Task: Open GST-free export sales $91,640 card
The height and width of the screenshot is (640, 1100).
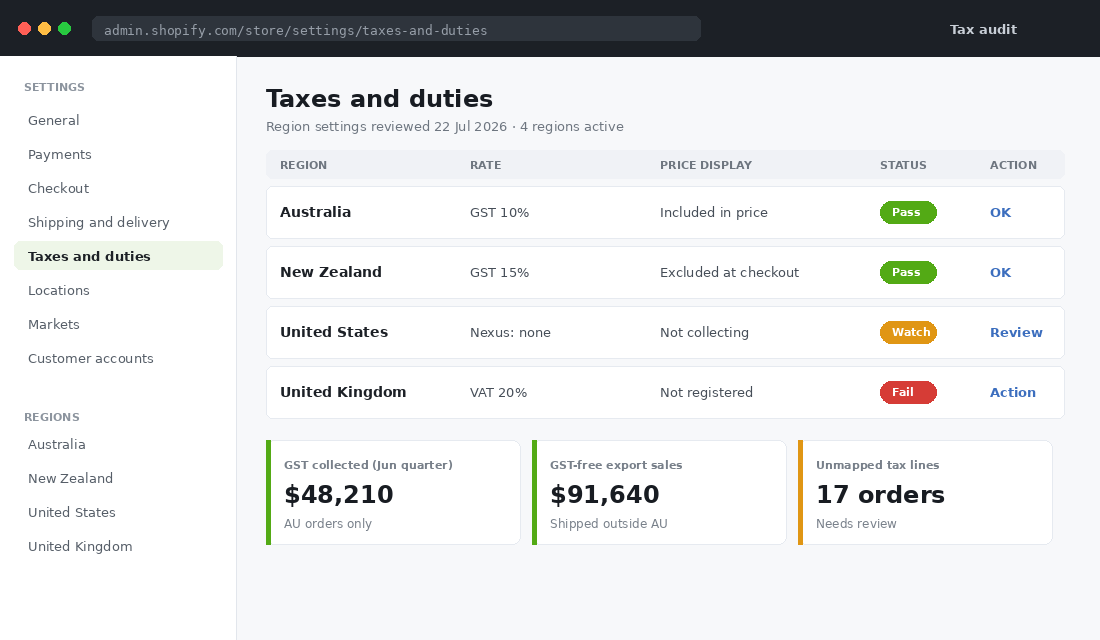Action: click(x=659, y=493)
